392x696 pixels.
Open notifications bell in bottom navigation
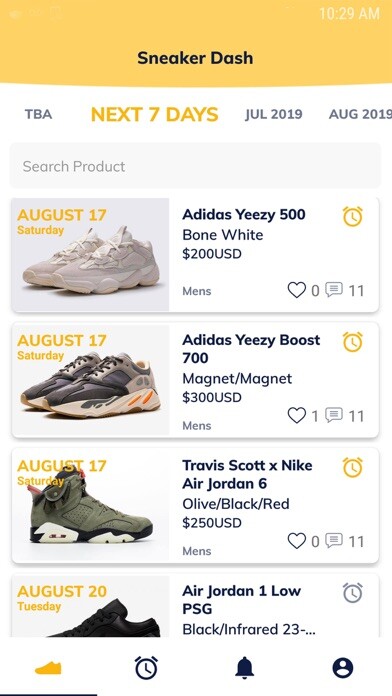pyautogui.click(x=245, y=668)
